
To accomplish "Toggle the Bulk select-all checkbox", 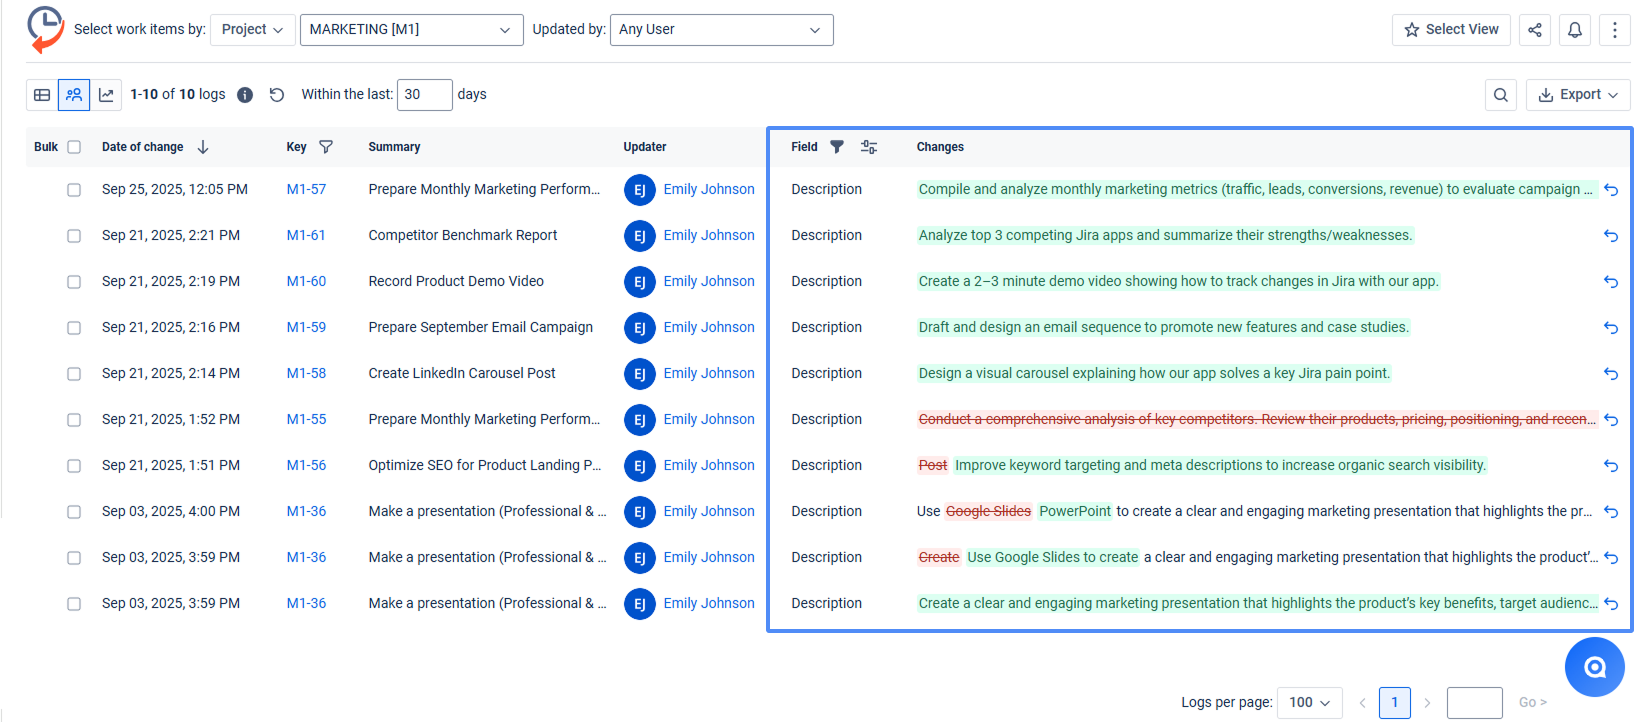I will (x=74, y=147).
